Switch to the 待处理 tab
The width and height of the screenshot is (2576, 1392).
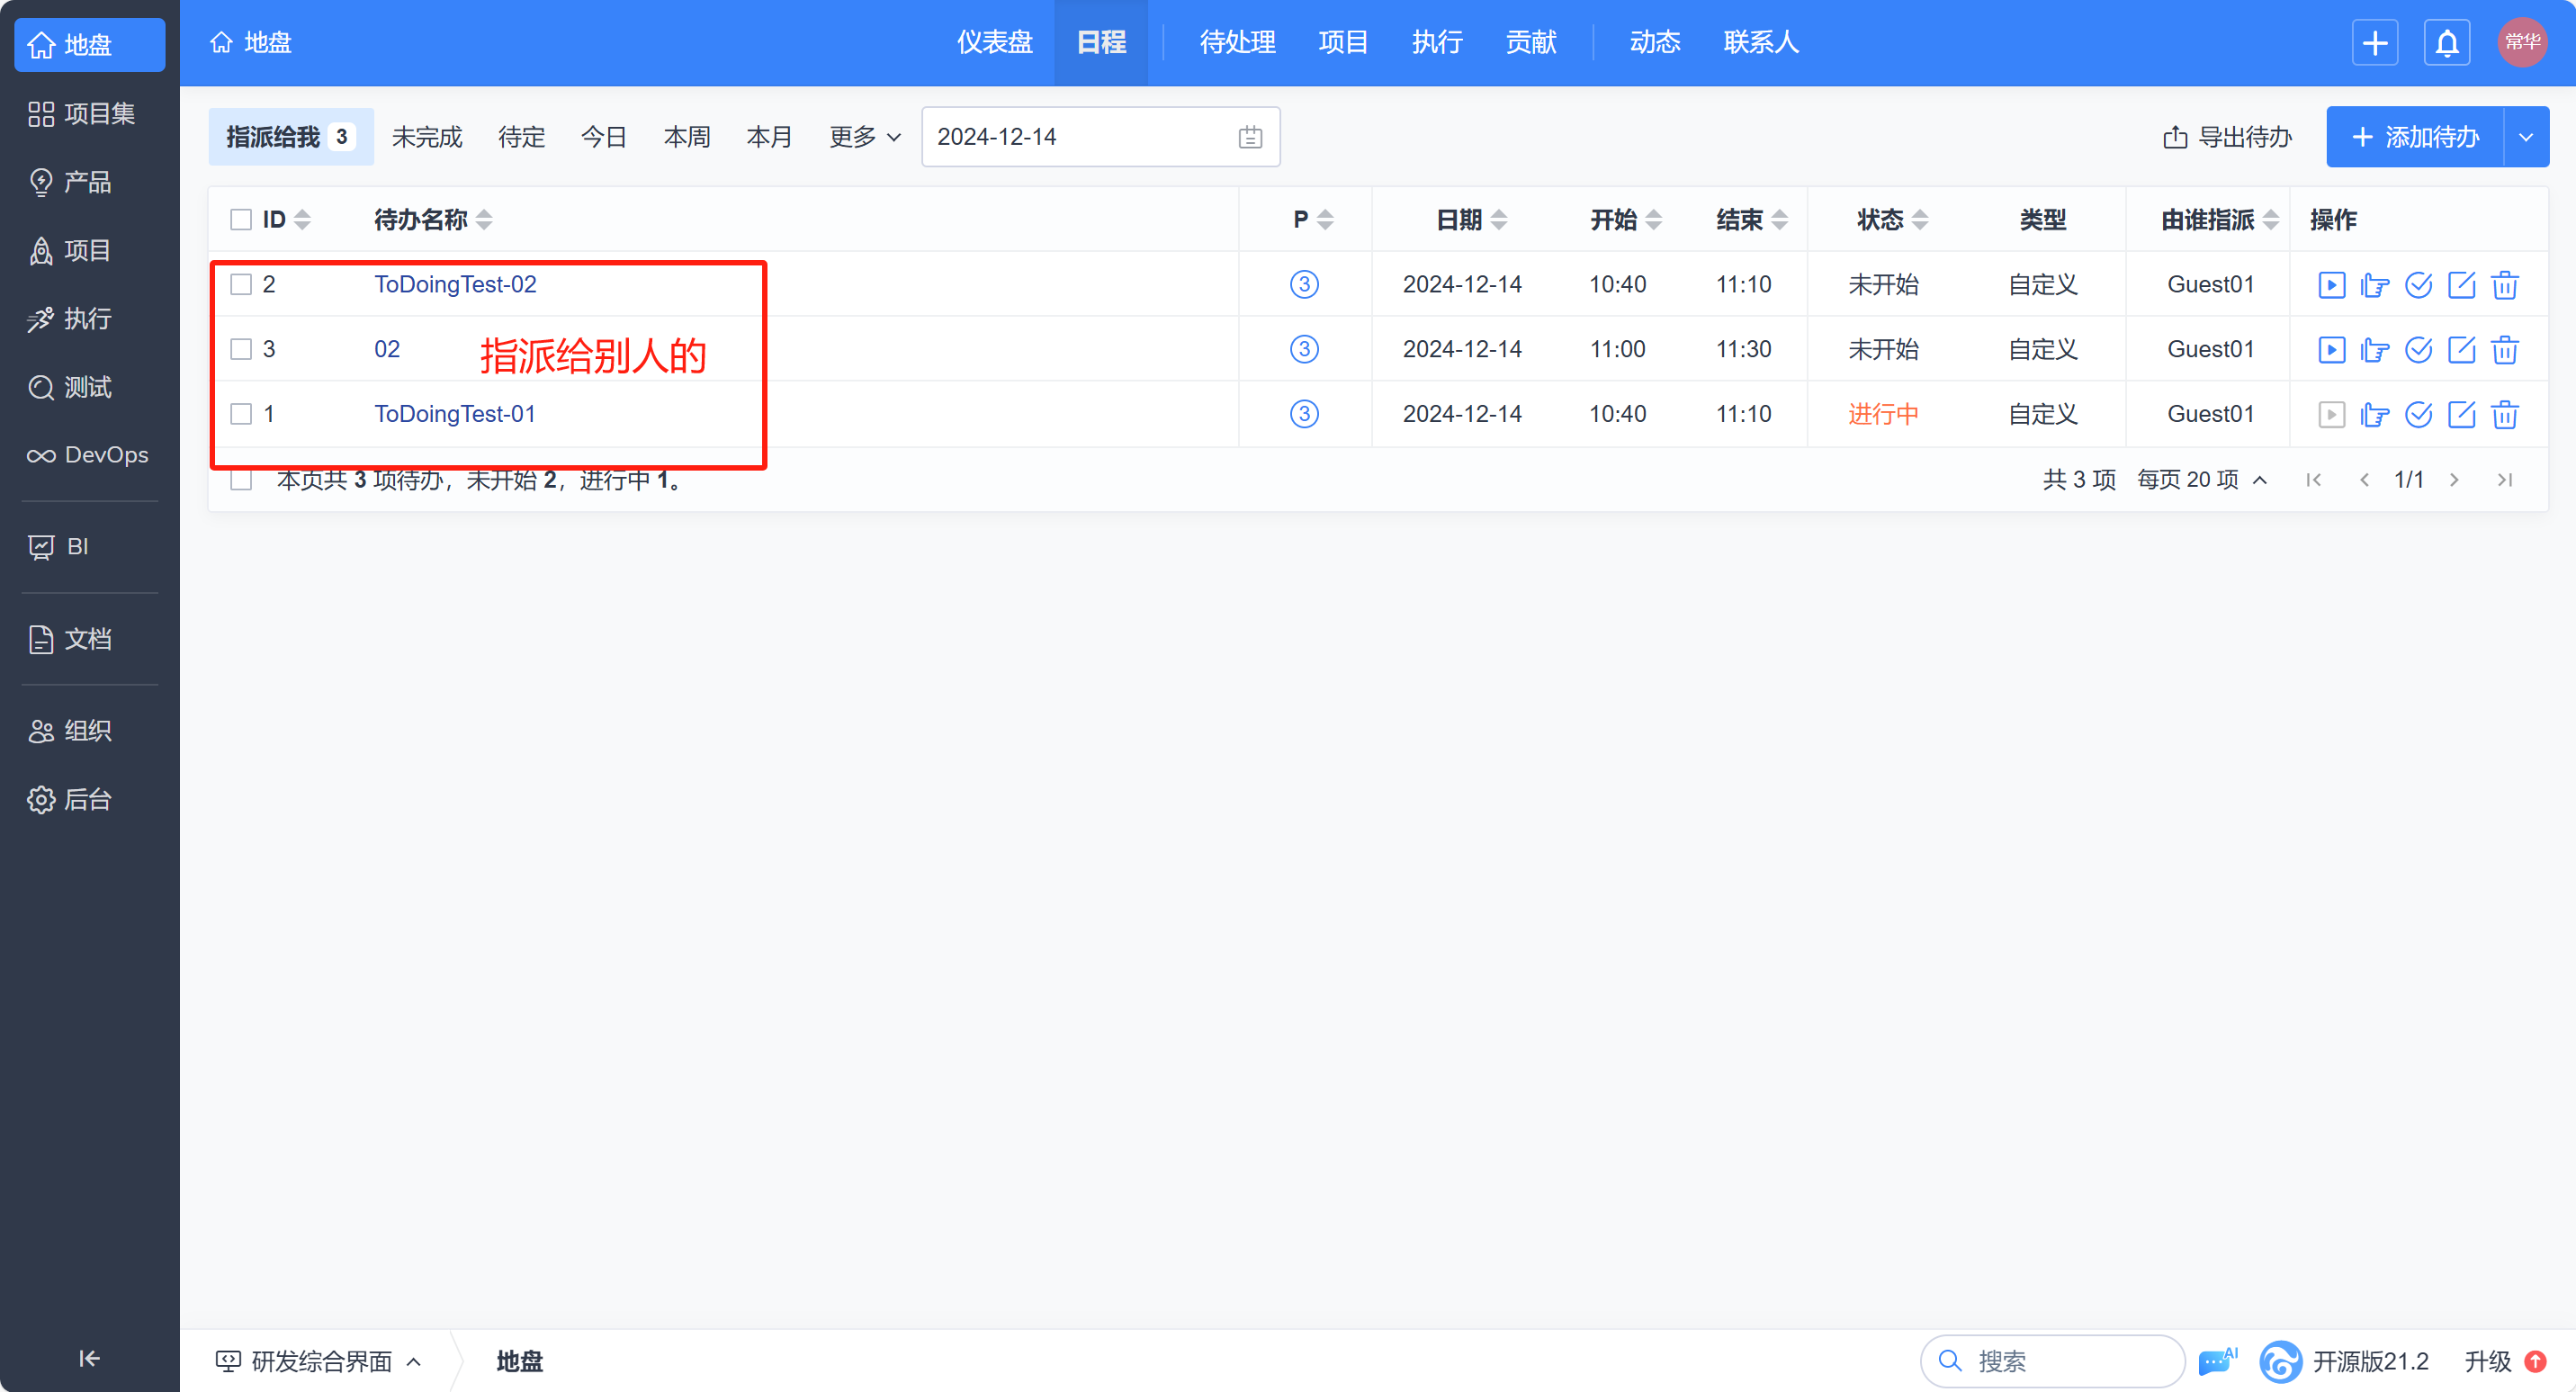pos(1237,43)
